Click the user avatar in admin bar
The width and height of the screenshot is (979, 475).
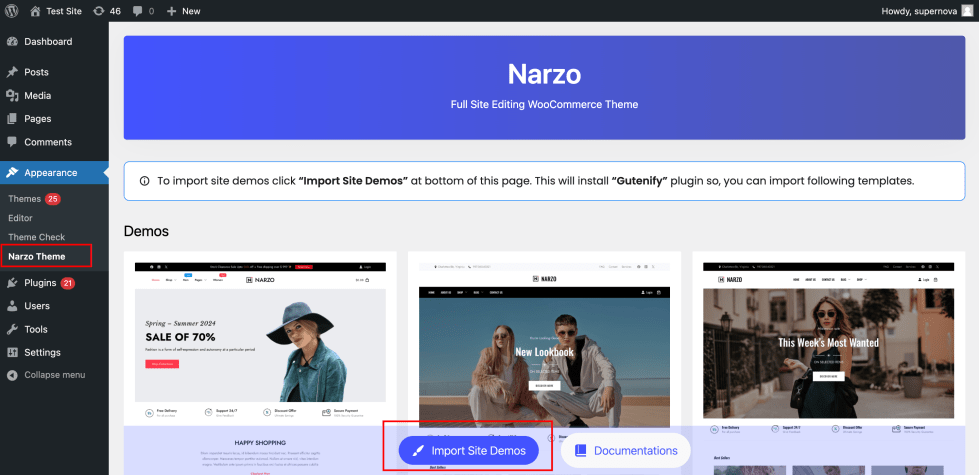tap(967, 11)
